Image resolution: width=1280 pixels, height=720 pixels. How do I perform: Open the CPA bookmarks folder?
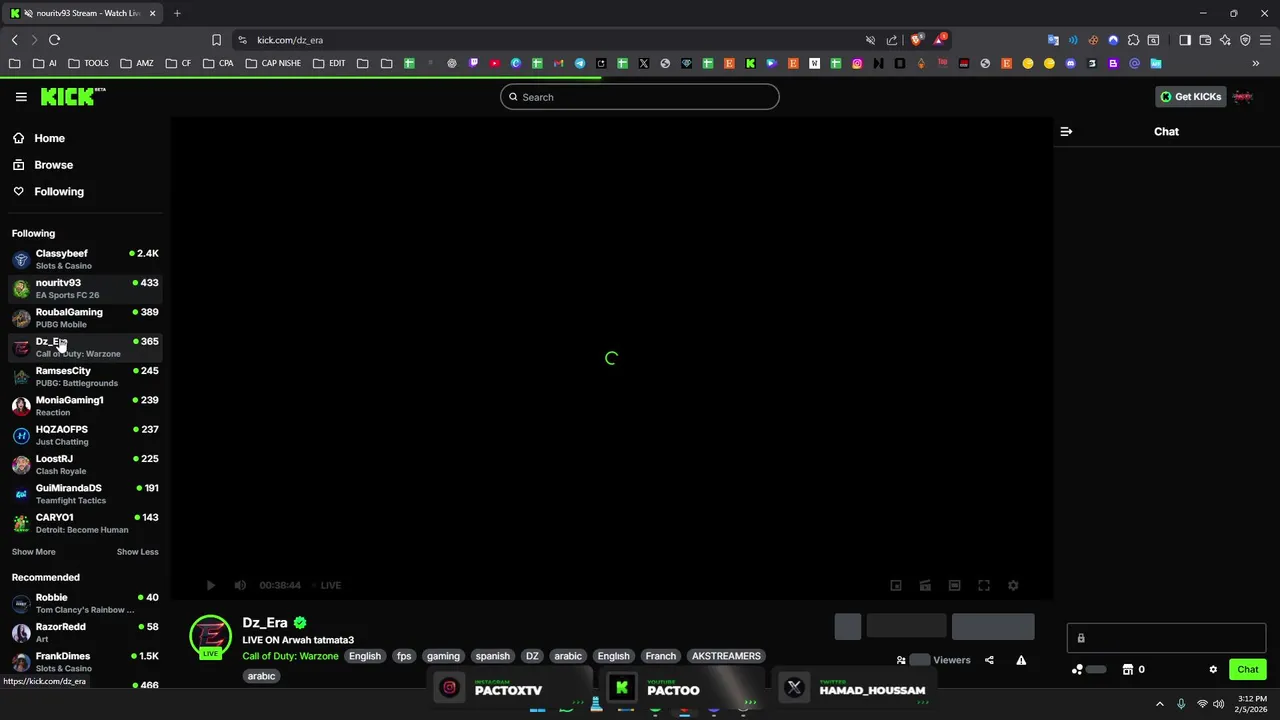[x=218, y=63]
